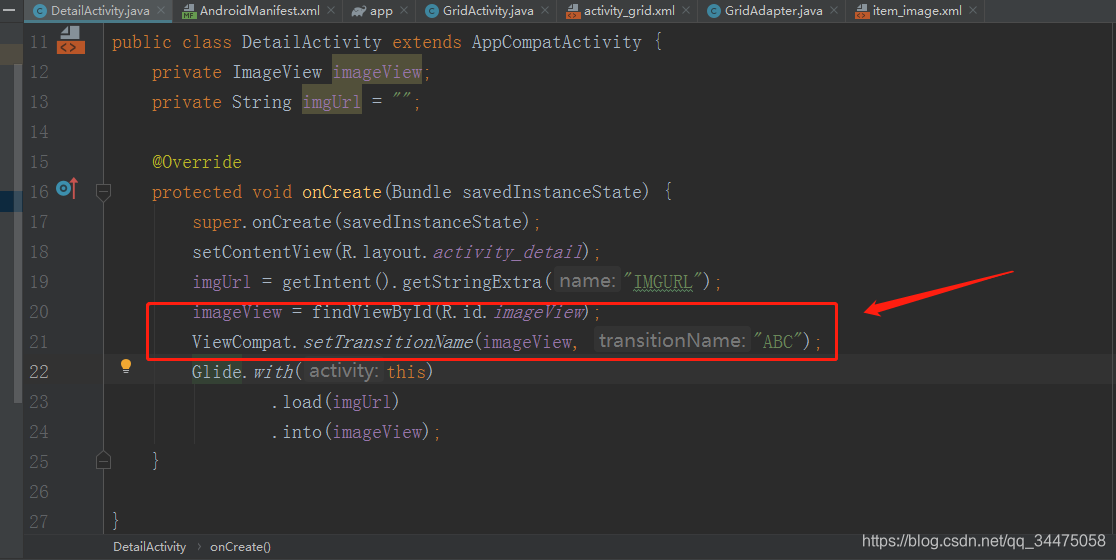The width and height of the screenshot is (1116, 560).
Task: Click the Glide class name on line 22
Action: 216,371
